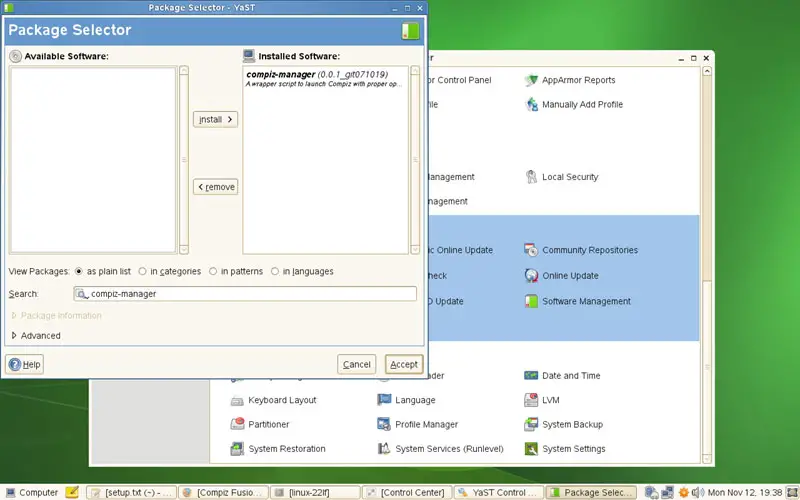The image size is (800, 500).
Task: Maximize the YaST Control Center window
Action: pyautogui.click(x=693, y=58)
